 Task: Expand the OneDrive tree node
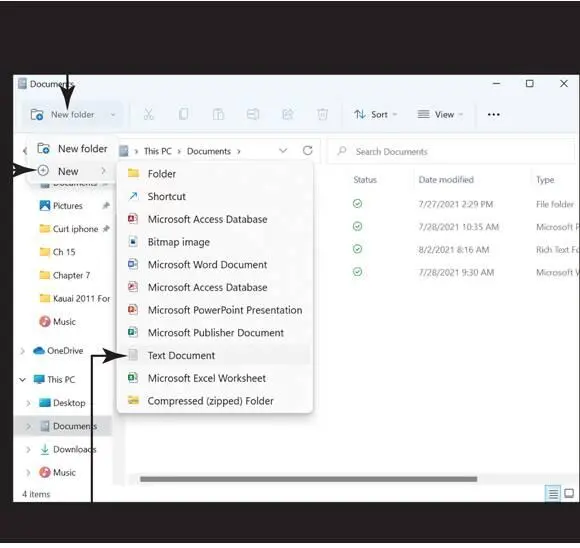[x=22, y=351]
